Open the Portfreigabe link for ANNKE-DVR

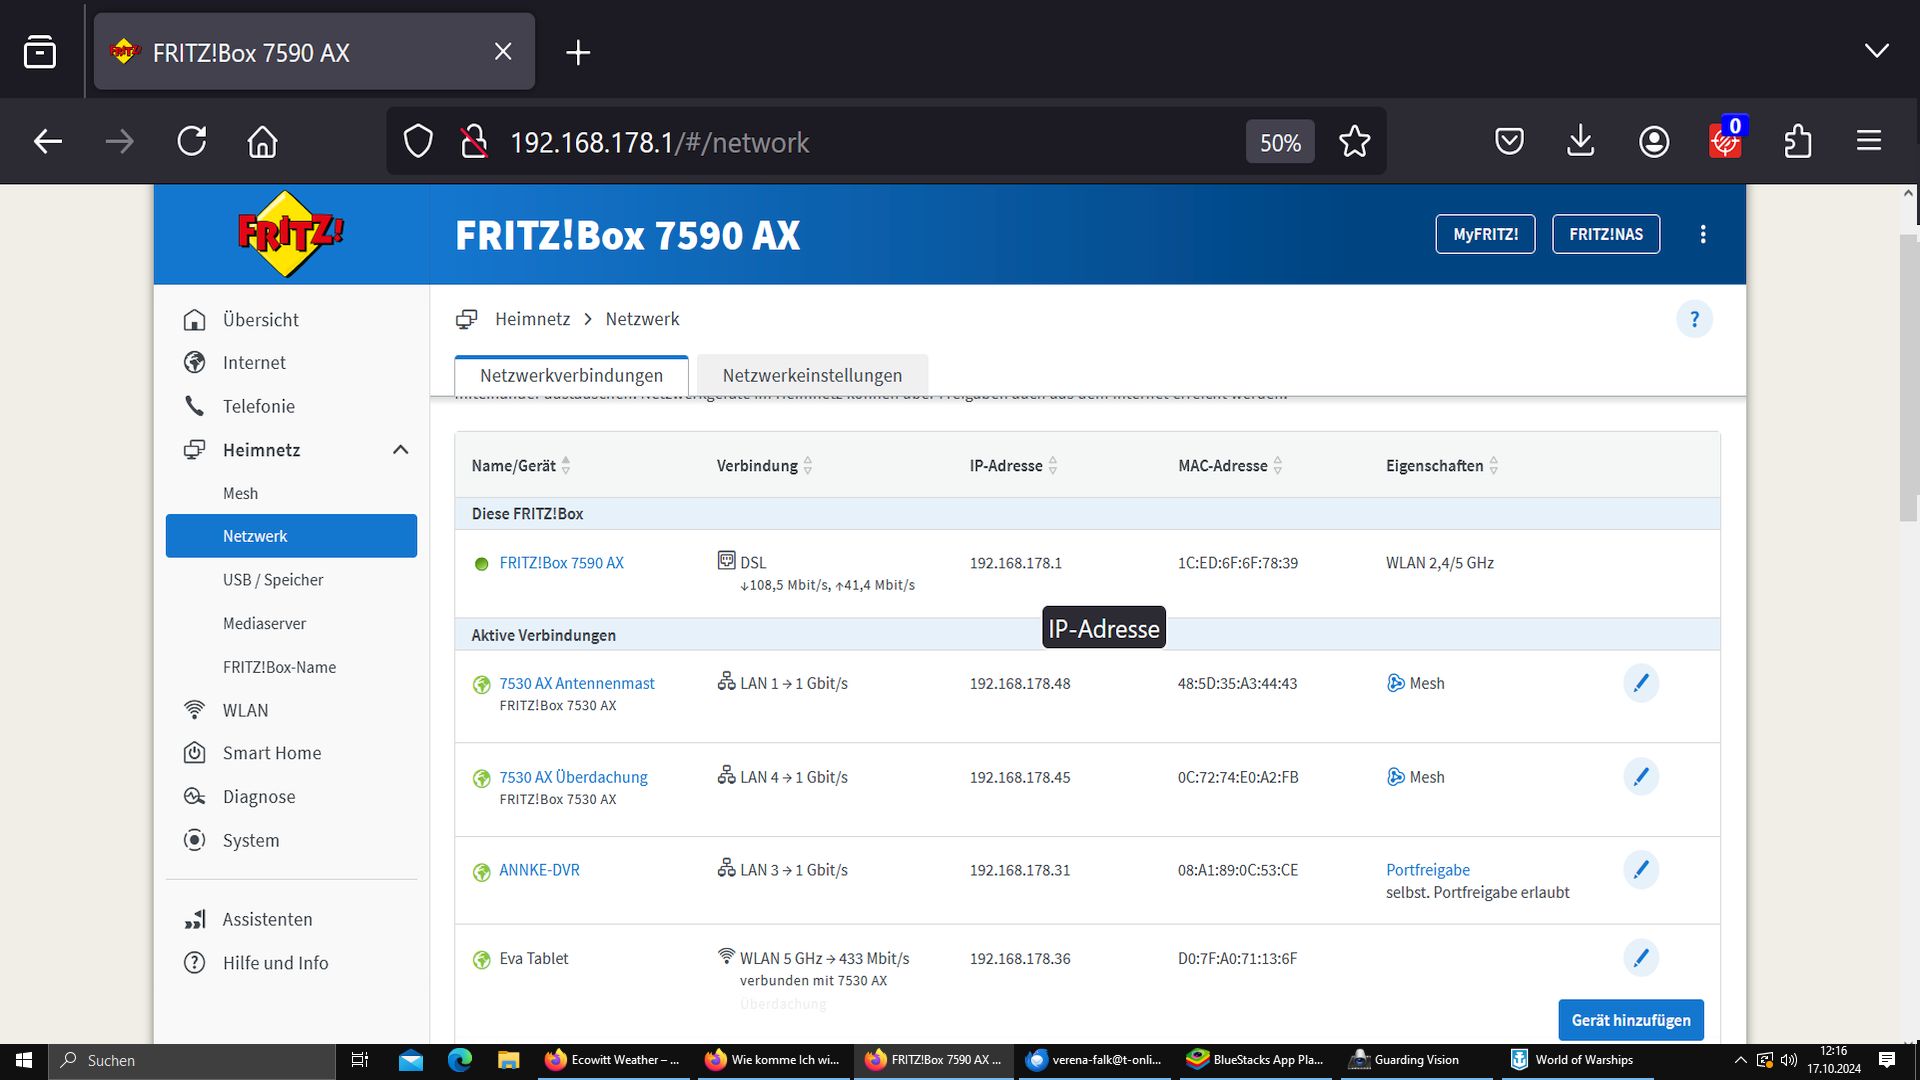1427,870
